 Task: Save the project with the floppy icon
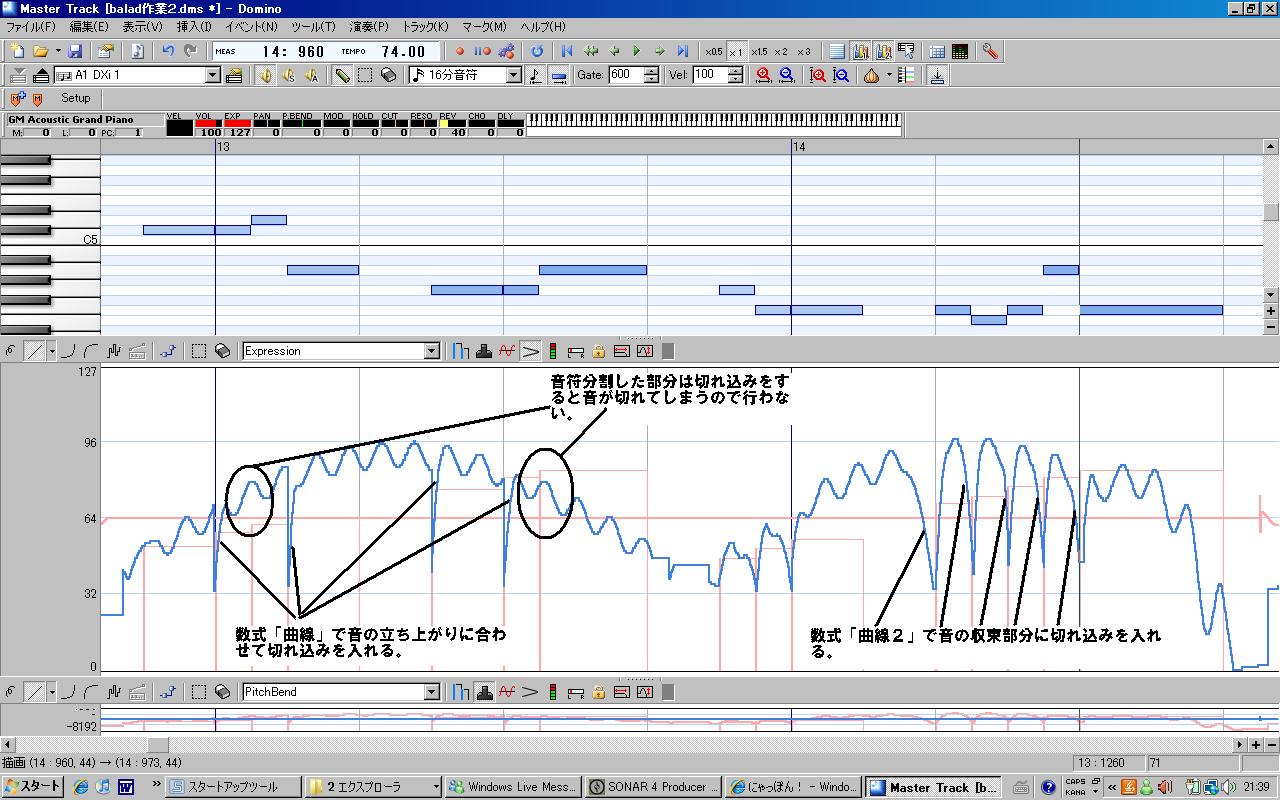(x=75, y=51)
